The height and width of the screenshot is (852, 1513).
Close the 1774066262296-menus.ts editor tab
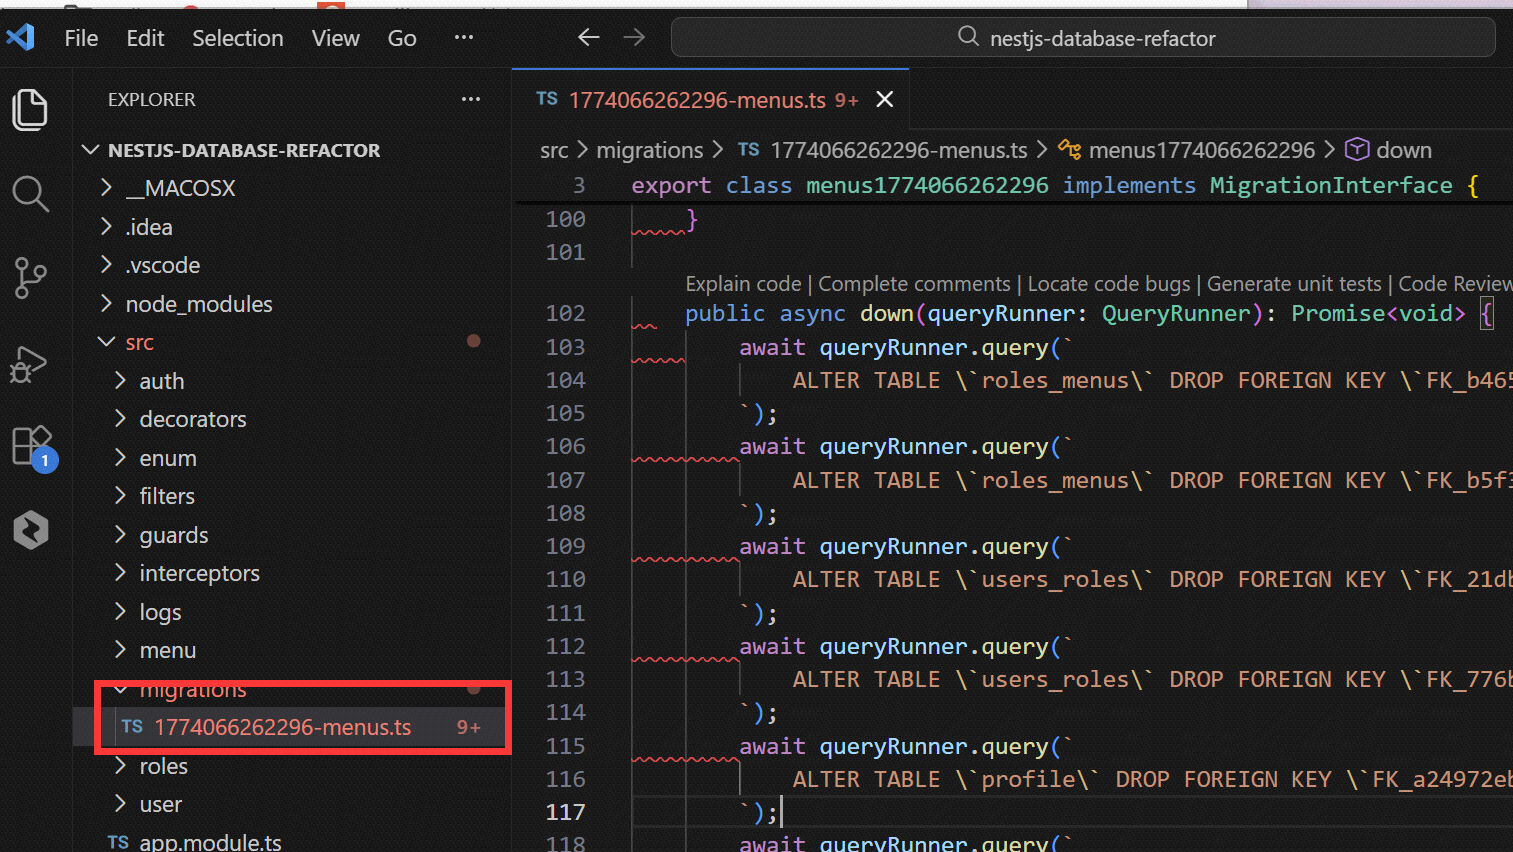coord(884,99)
